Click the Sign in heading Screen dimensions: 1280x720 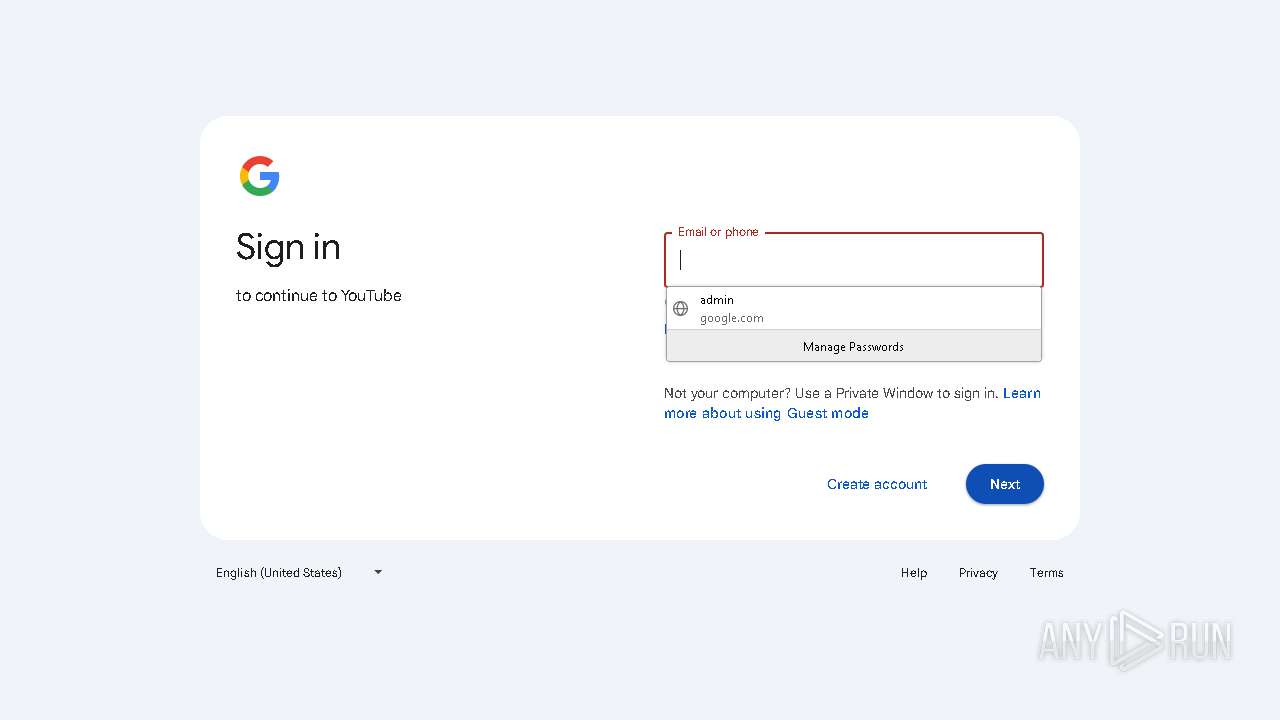pyautogui.click(x=288, y=247)
